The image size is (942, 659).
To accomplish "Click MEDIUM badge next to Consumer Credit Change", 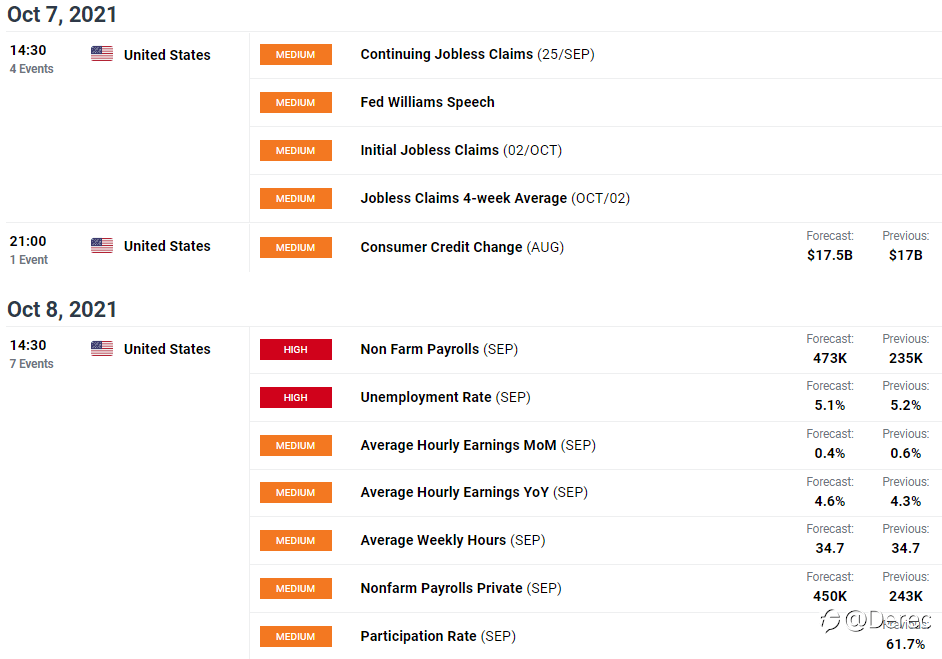I will click(296, 248).
